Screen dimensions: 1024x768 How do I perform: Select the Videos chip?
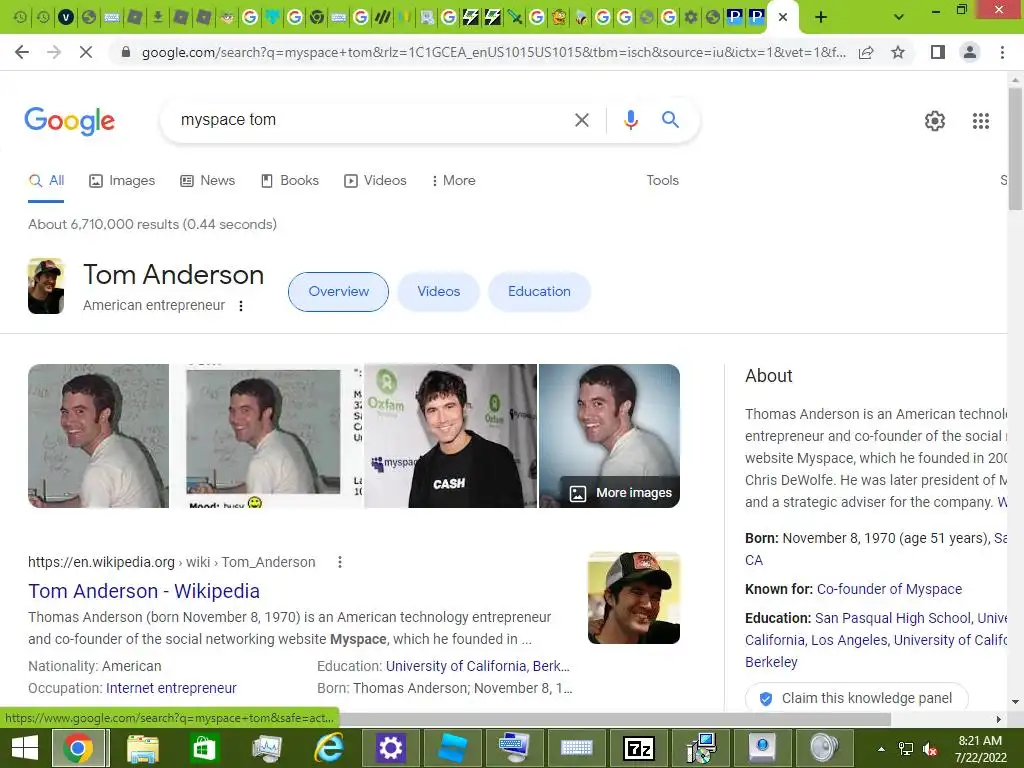point(439,292)
